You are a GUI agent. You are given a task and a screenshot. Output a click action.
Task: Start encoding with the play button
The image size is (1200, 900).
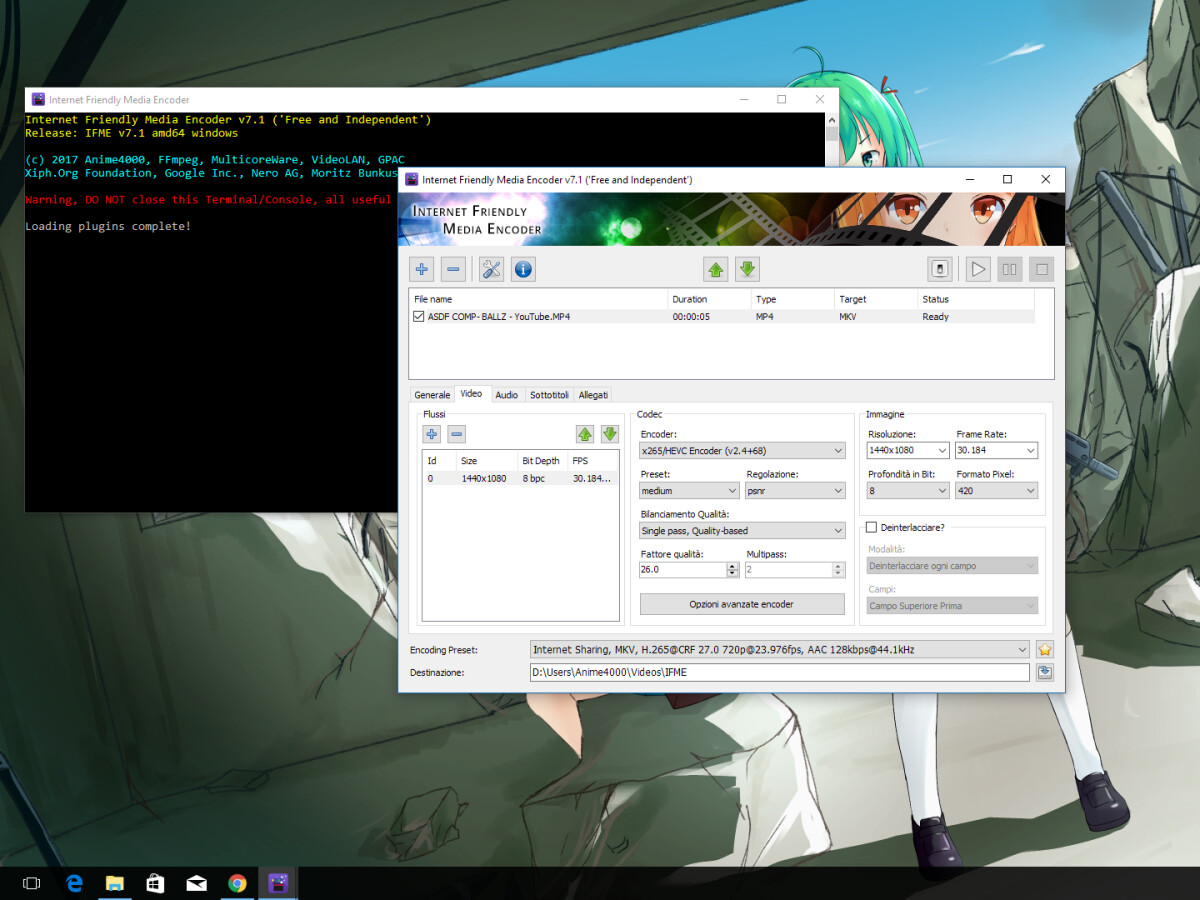pos(978,269)
